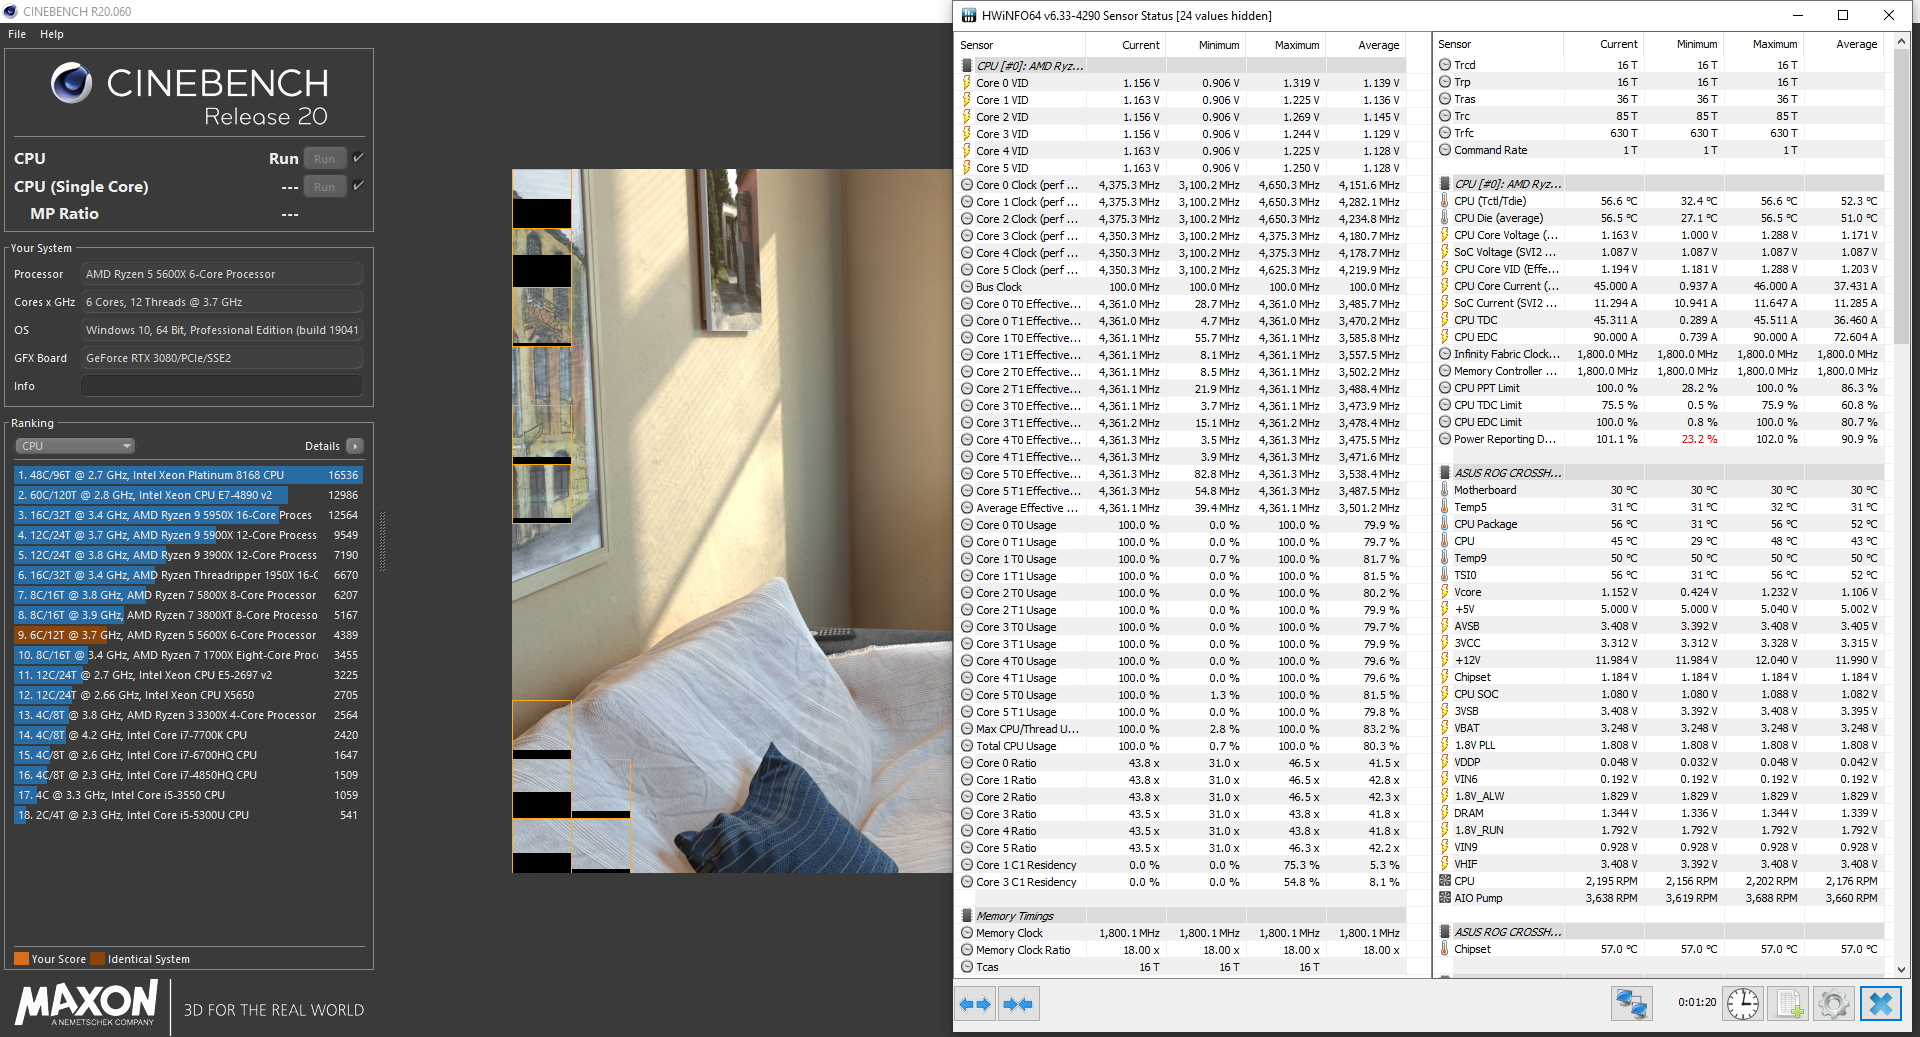Toggle the CPU (Single Core) test checkbox
This screenshot has height=1037, width=1920.
358,186
